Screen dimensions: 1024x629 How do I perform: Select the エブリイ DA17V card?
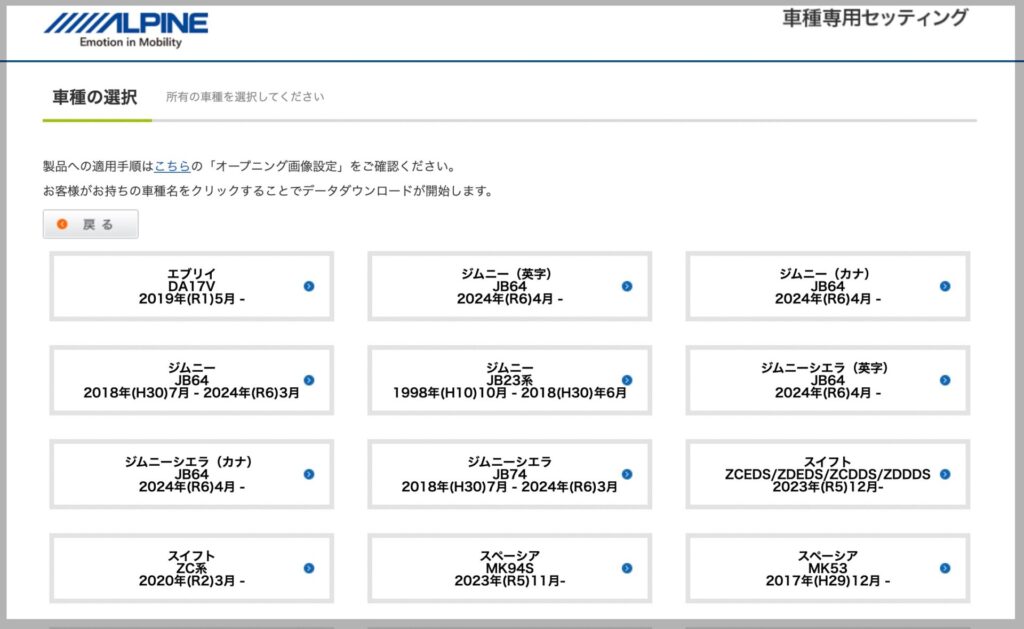pyautogui.click(x=191, y=286)
